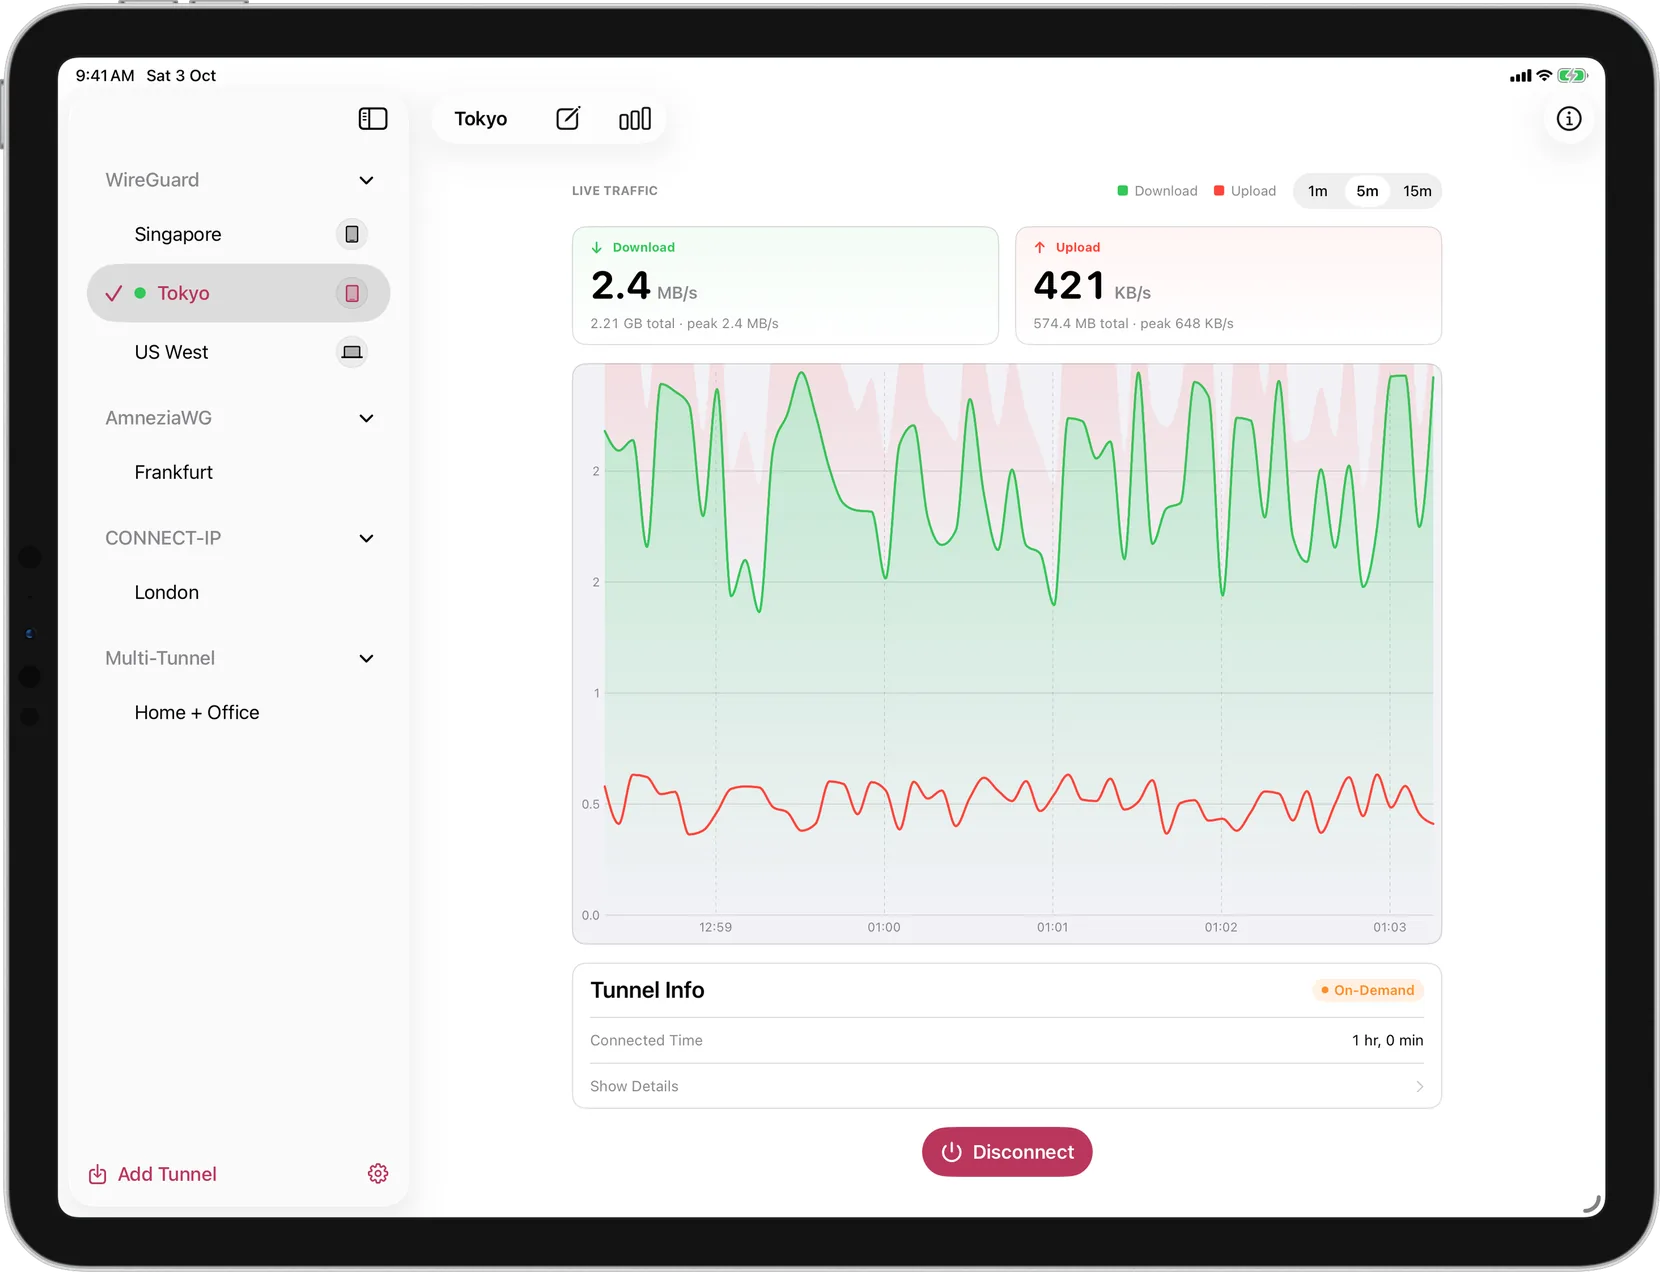Tap the red device icon beside Tokyo
The image size is (1660, 1272).
[352, 293]
